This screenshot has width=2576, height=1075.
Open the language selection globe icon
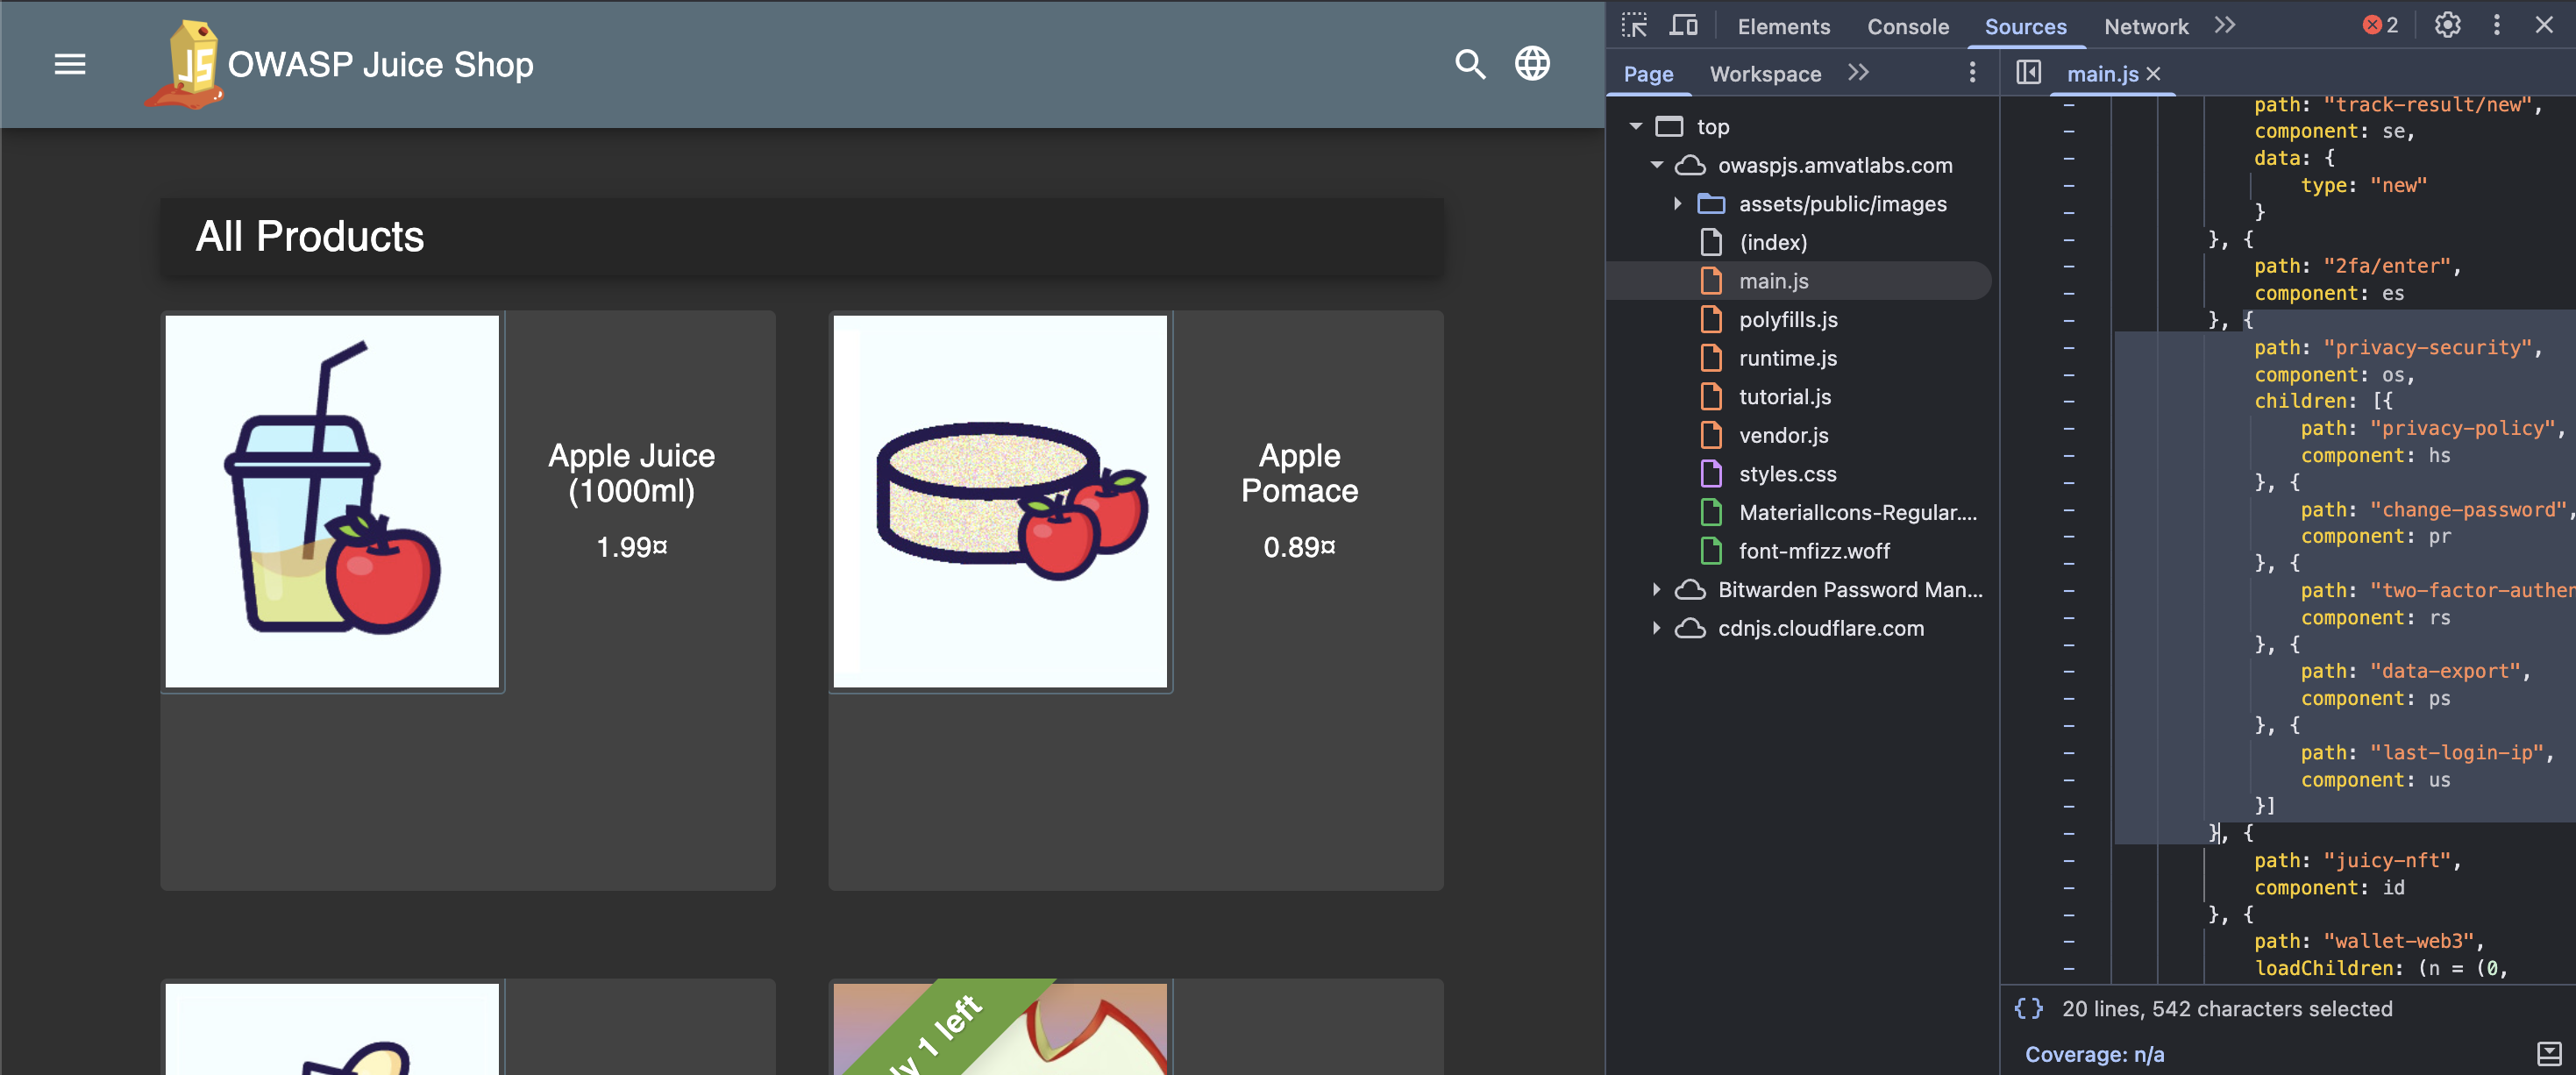[1531, 65]
